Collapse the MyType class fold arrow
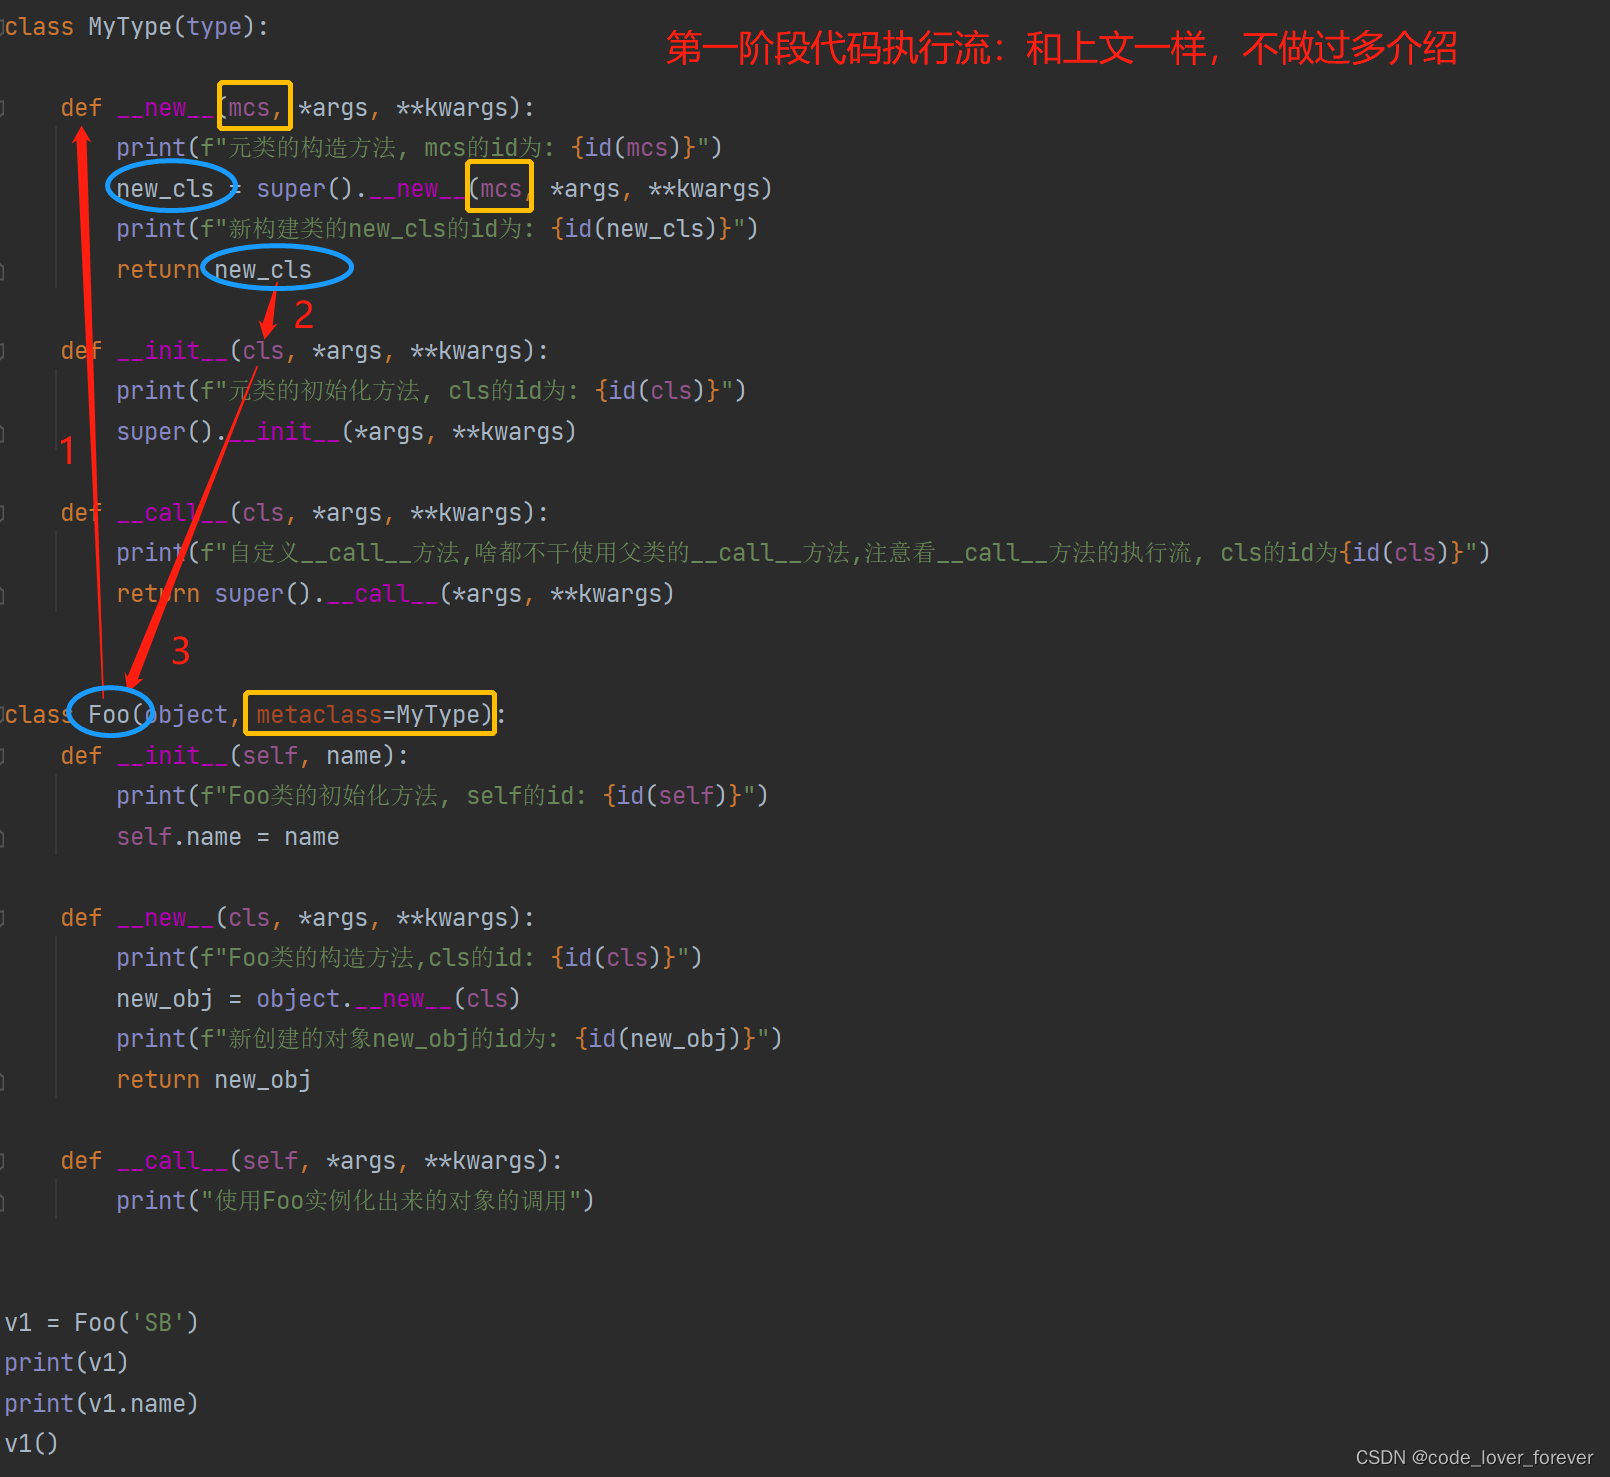The image size is (1610, 1477). pos(5,27)
